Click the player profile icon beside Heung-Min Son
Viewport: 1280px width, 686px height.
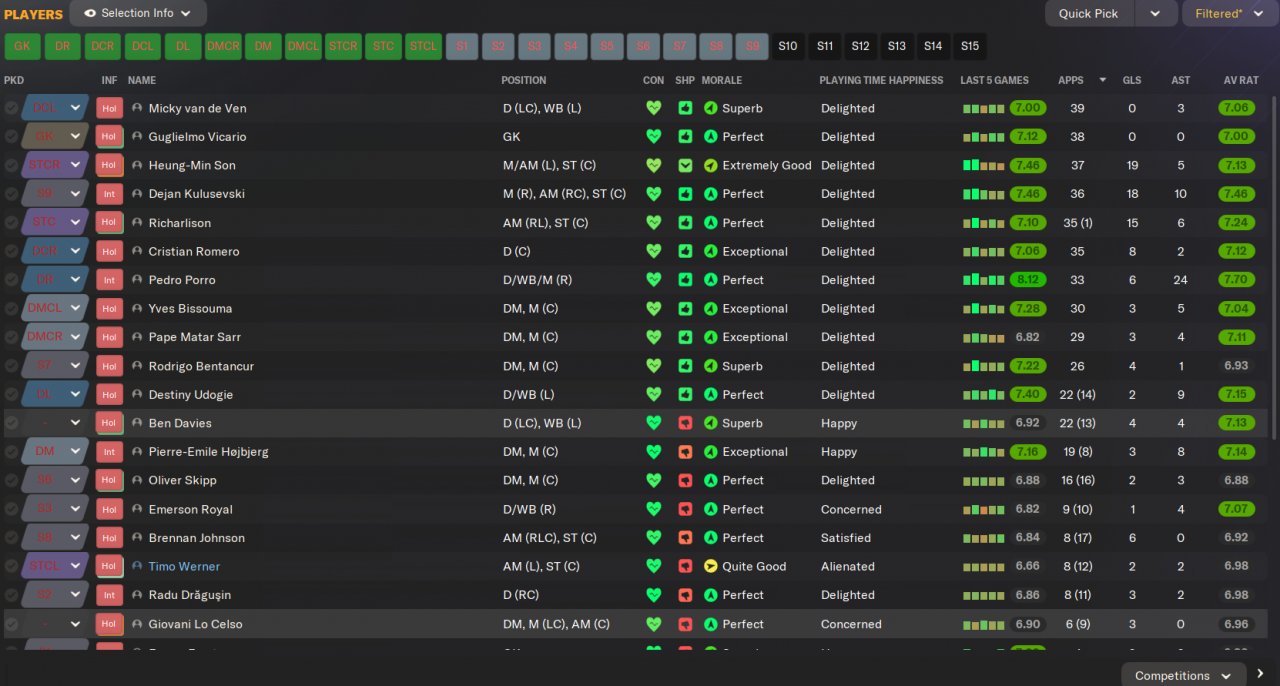tap(137, 165)
